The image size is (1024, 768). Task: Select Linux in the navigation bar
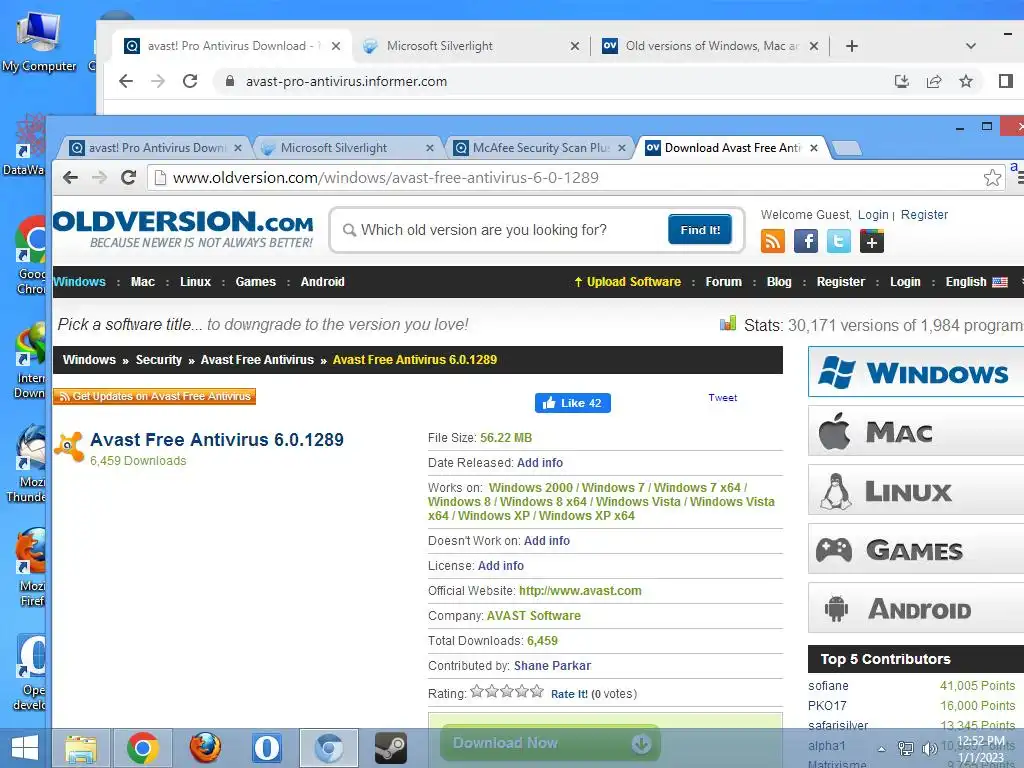[195, 281]
